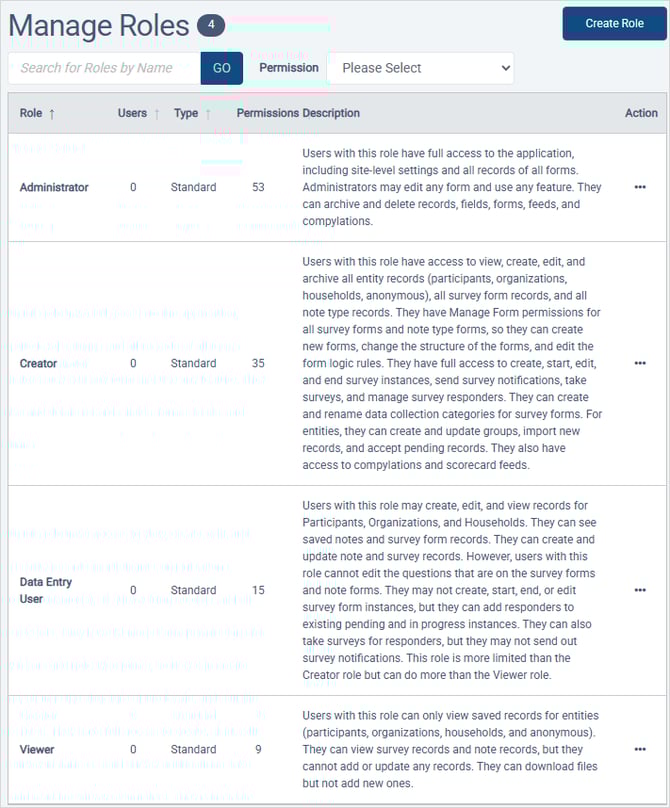Select the Data Entry User role name
This screenshot has height=808, width=670.
[46, 590]
